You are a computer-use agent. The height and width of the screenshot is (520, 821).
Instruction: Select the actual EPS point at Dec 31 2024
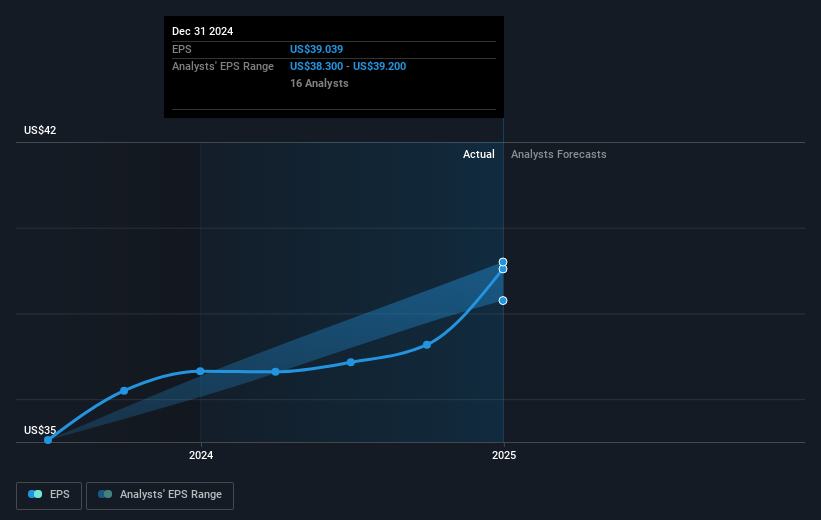(503, 269)
